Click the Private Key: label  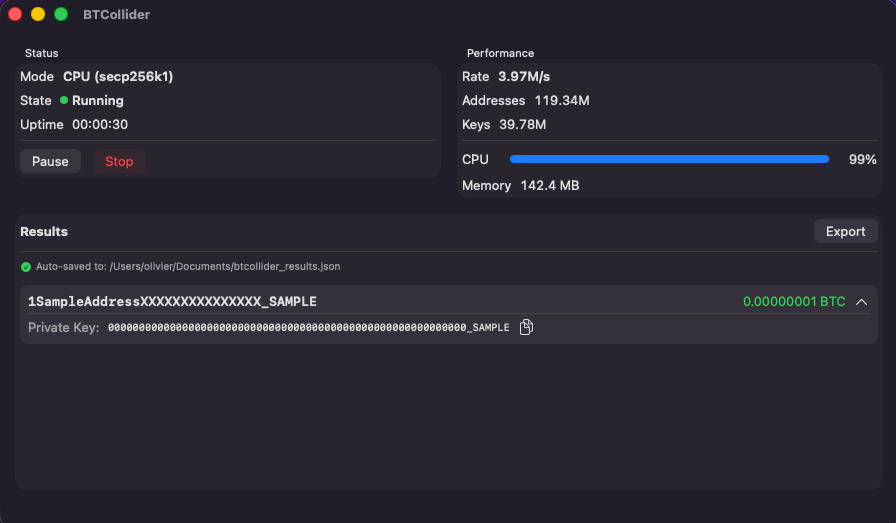click(63, 327)
